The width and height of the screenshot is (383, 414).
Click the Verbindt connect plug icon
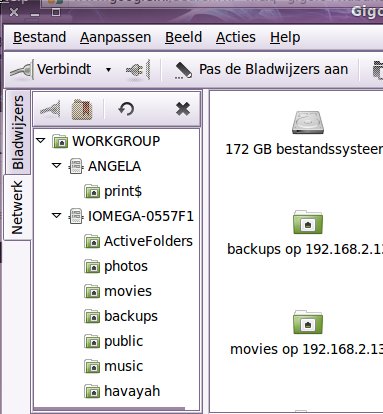click(x=21, y=70)
